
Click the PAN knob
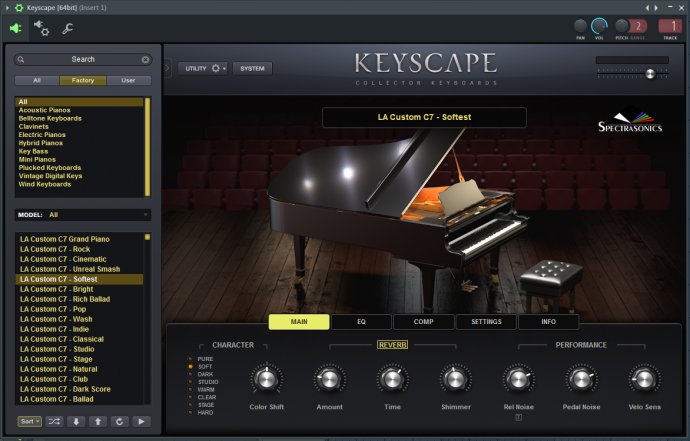[580, 26]
